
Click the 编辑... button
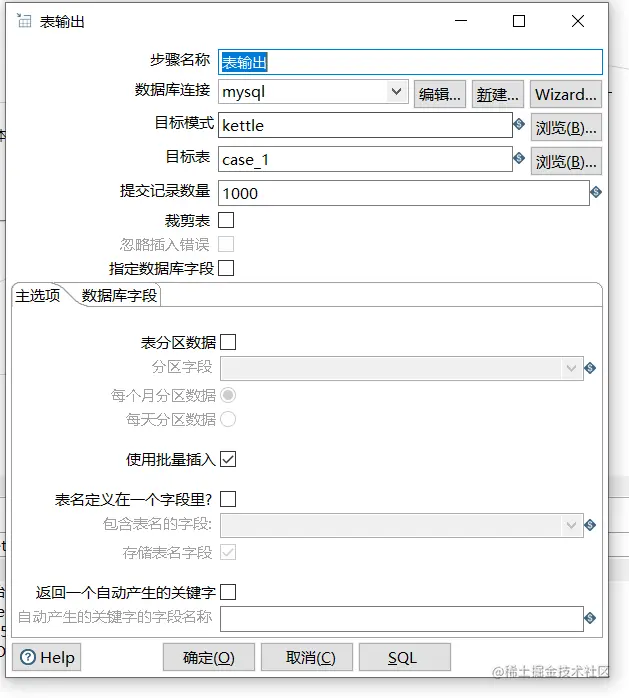tap(440, 94)
